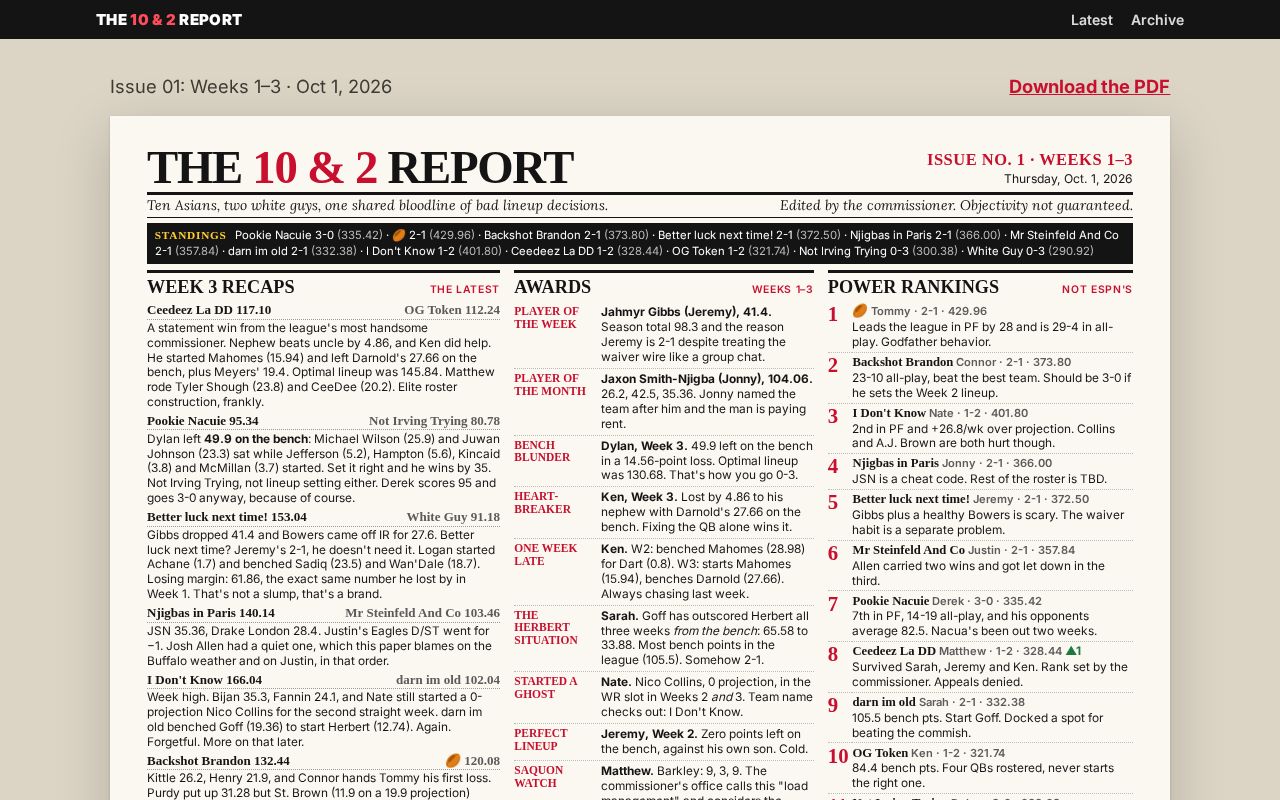Click the 'Pookie Nacuie 95.34' recap header
1280x800 pixels.
[203, 421]
